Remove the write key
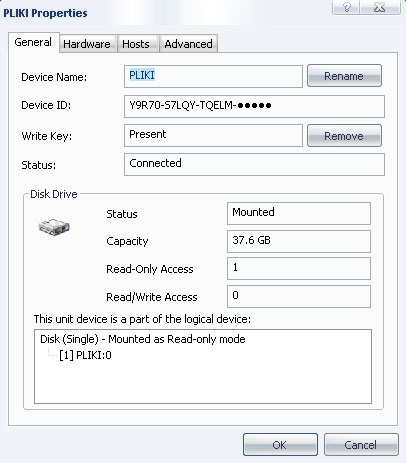This screenshot has width=406, height=463. click(344, 136)
